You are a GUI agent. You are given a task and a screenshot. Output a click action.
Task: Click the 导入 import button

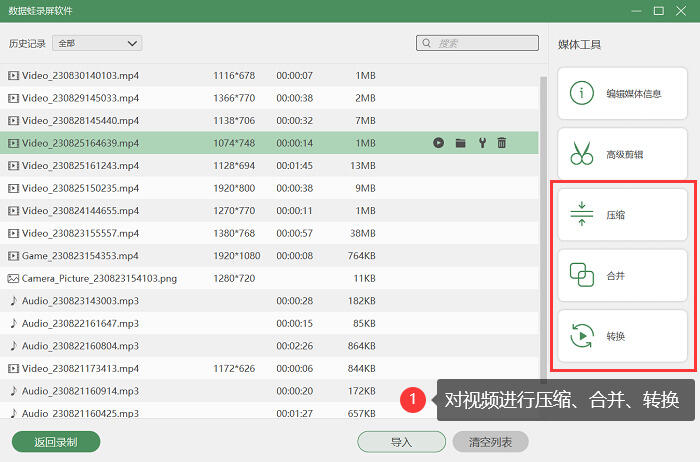pos(401,442)
